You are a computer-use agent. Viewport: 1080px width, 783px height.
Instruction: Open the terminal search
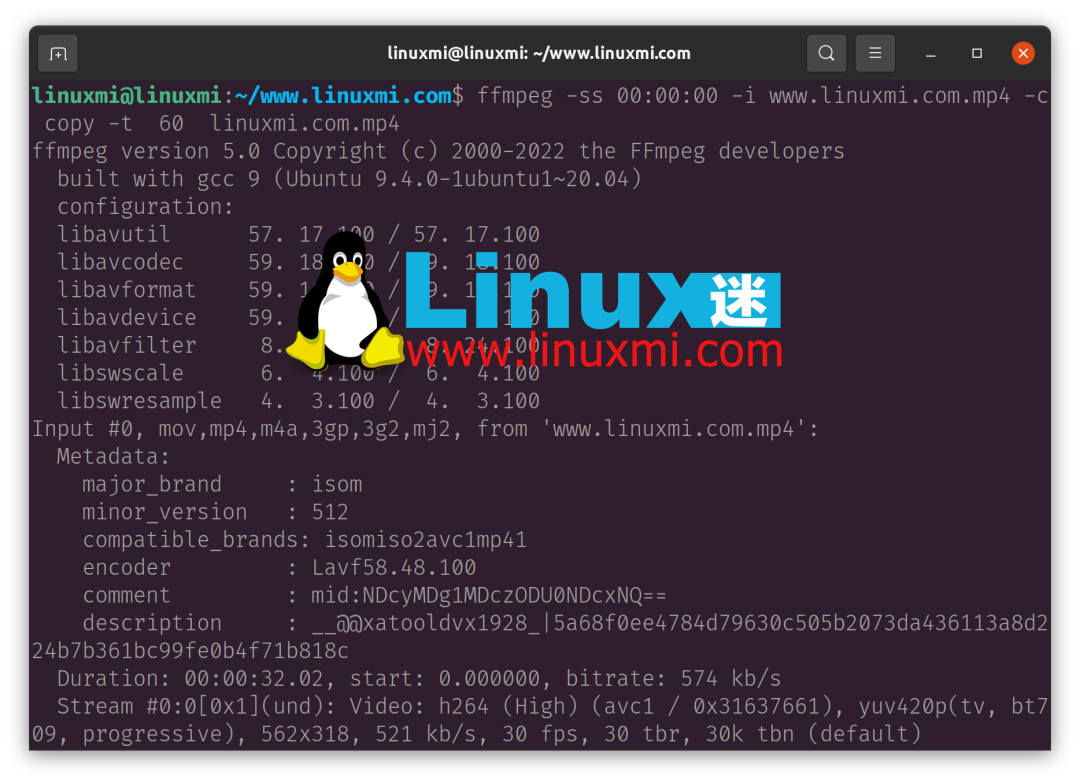pos(826,53)
